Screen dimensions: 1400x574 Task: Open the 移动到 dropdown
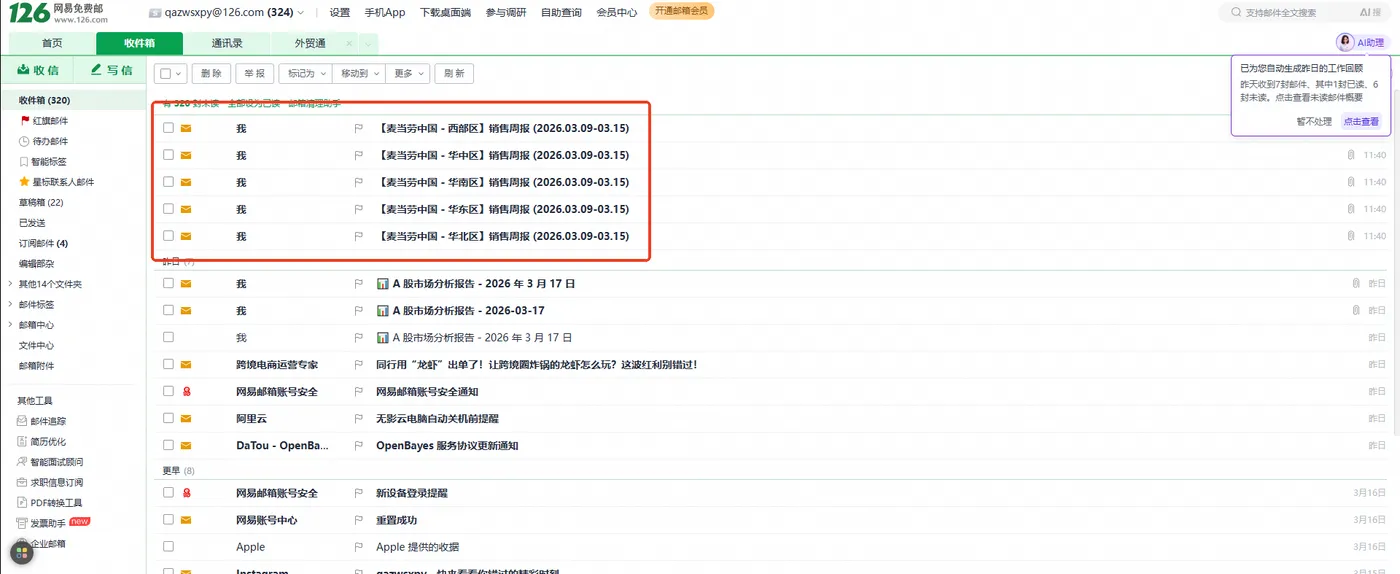tap(358, 74)
